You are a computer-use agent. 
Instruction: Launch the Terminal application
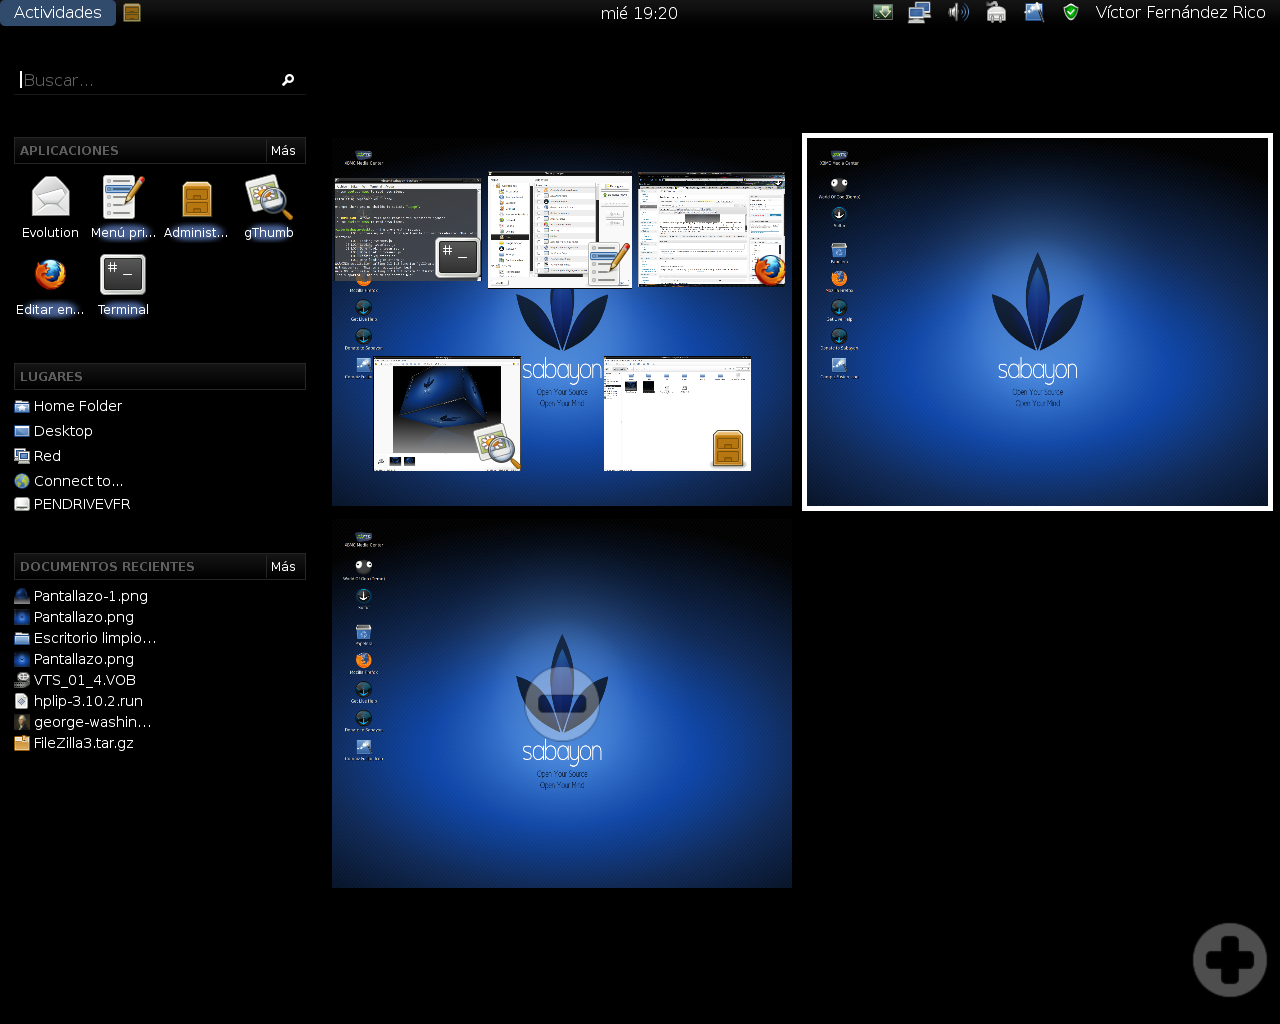coord(123,285)
